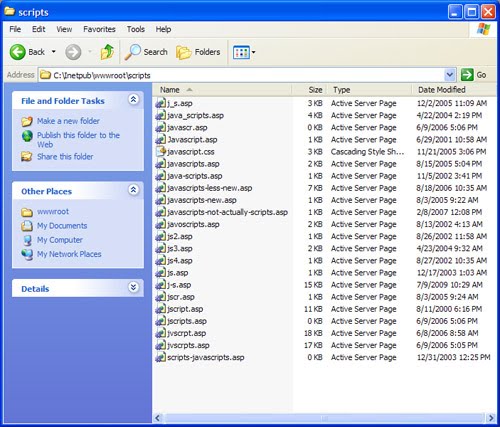Click the scroll right arrow
Image resolution: width=500 pixels, height=427 pixels.
click(x=491, y=418)
